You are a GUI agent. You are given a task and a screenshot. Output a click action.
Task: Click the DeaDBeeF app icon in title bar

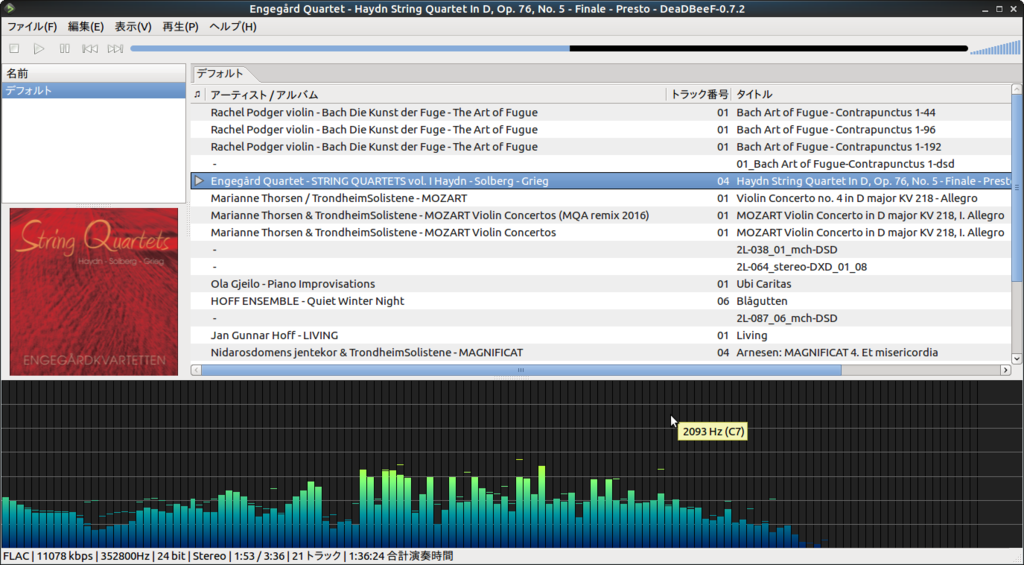point(8,8)
